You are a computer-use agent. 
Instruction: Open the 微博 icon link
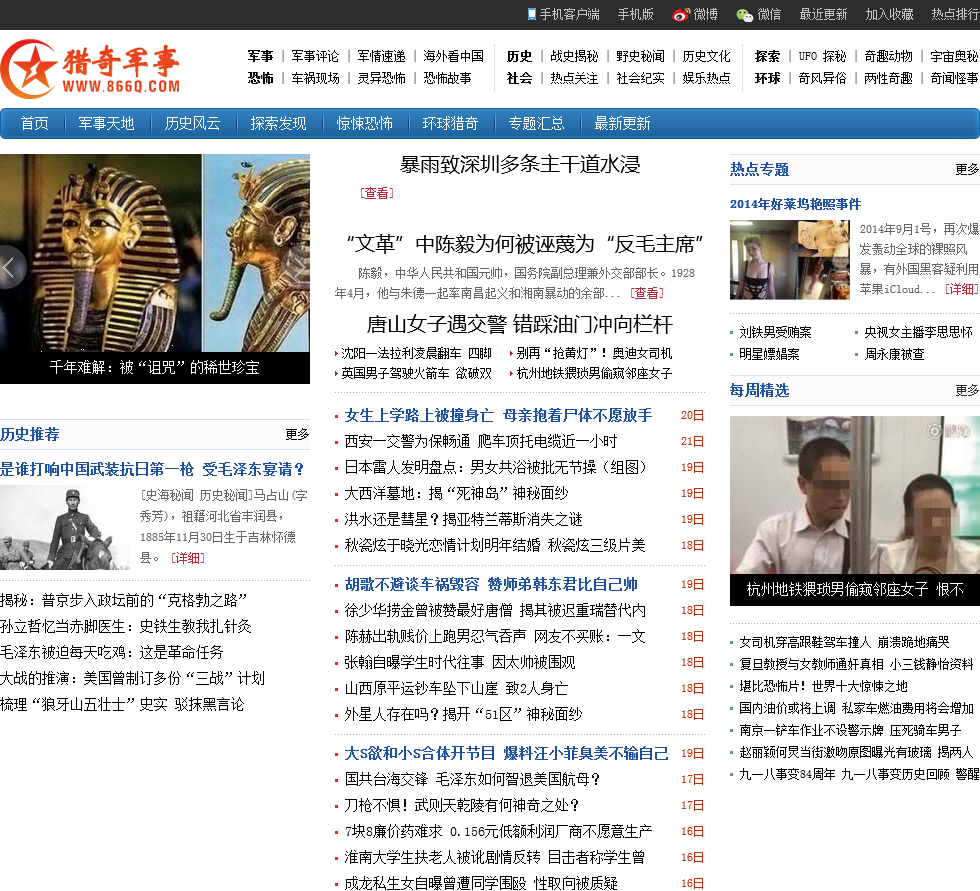click(x=695, y=14)
